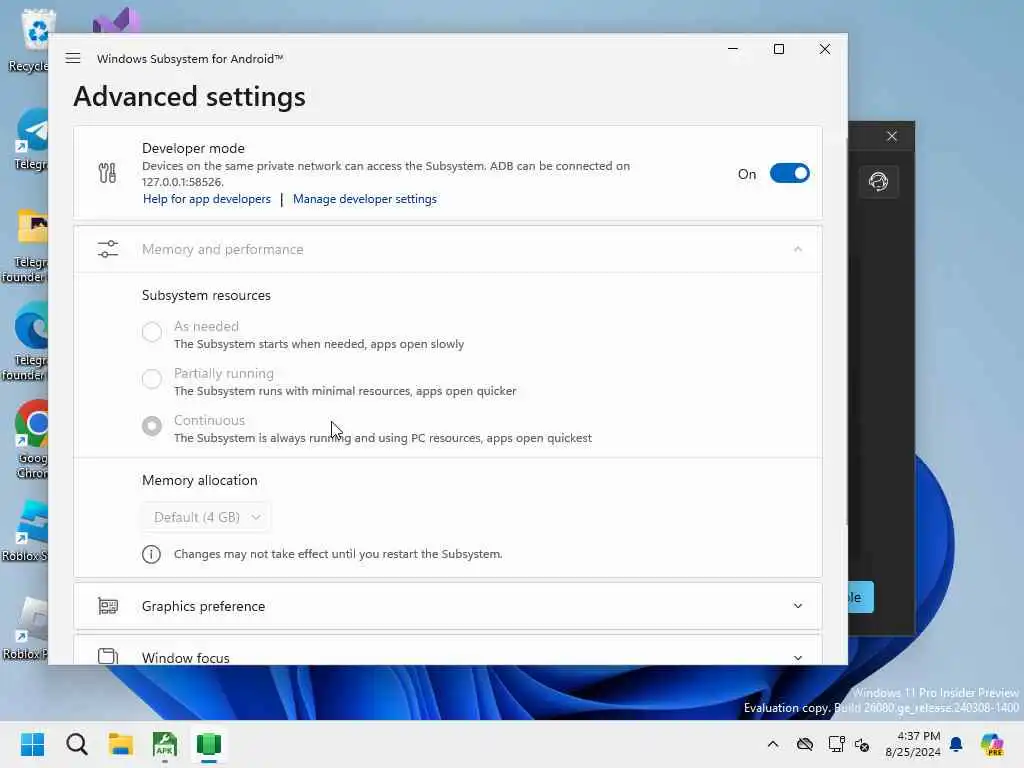The image size is (1024, 768).
Task: Click the Windows Subsystem for Android taskbar icon
Action: (209, 744)
